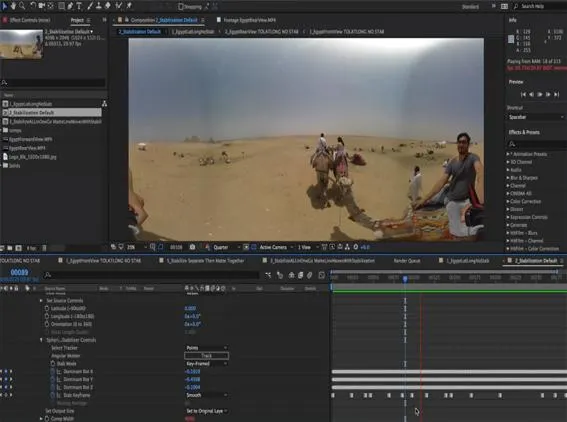The width and height of the screenshot is (567, 422).
Task: Open the Stab Mode Key-Framed dropdown
Action: coord(206,364)
